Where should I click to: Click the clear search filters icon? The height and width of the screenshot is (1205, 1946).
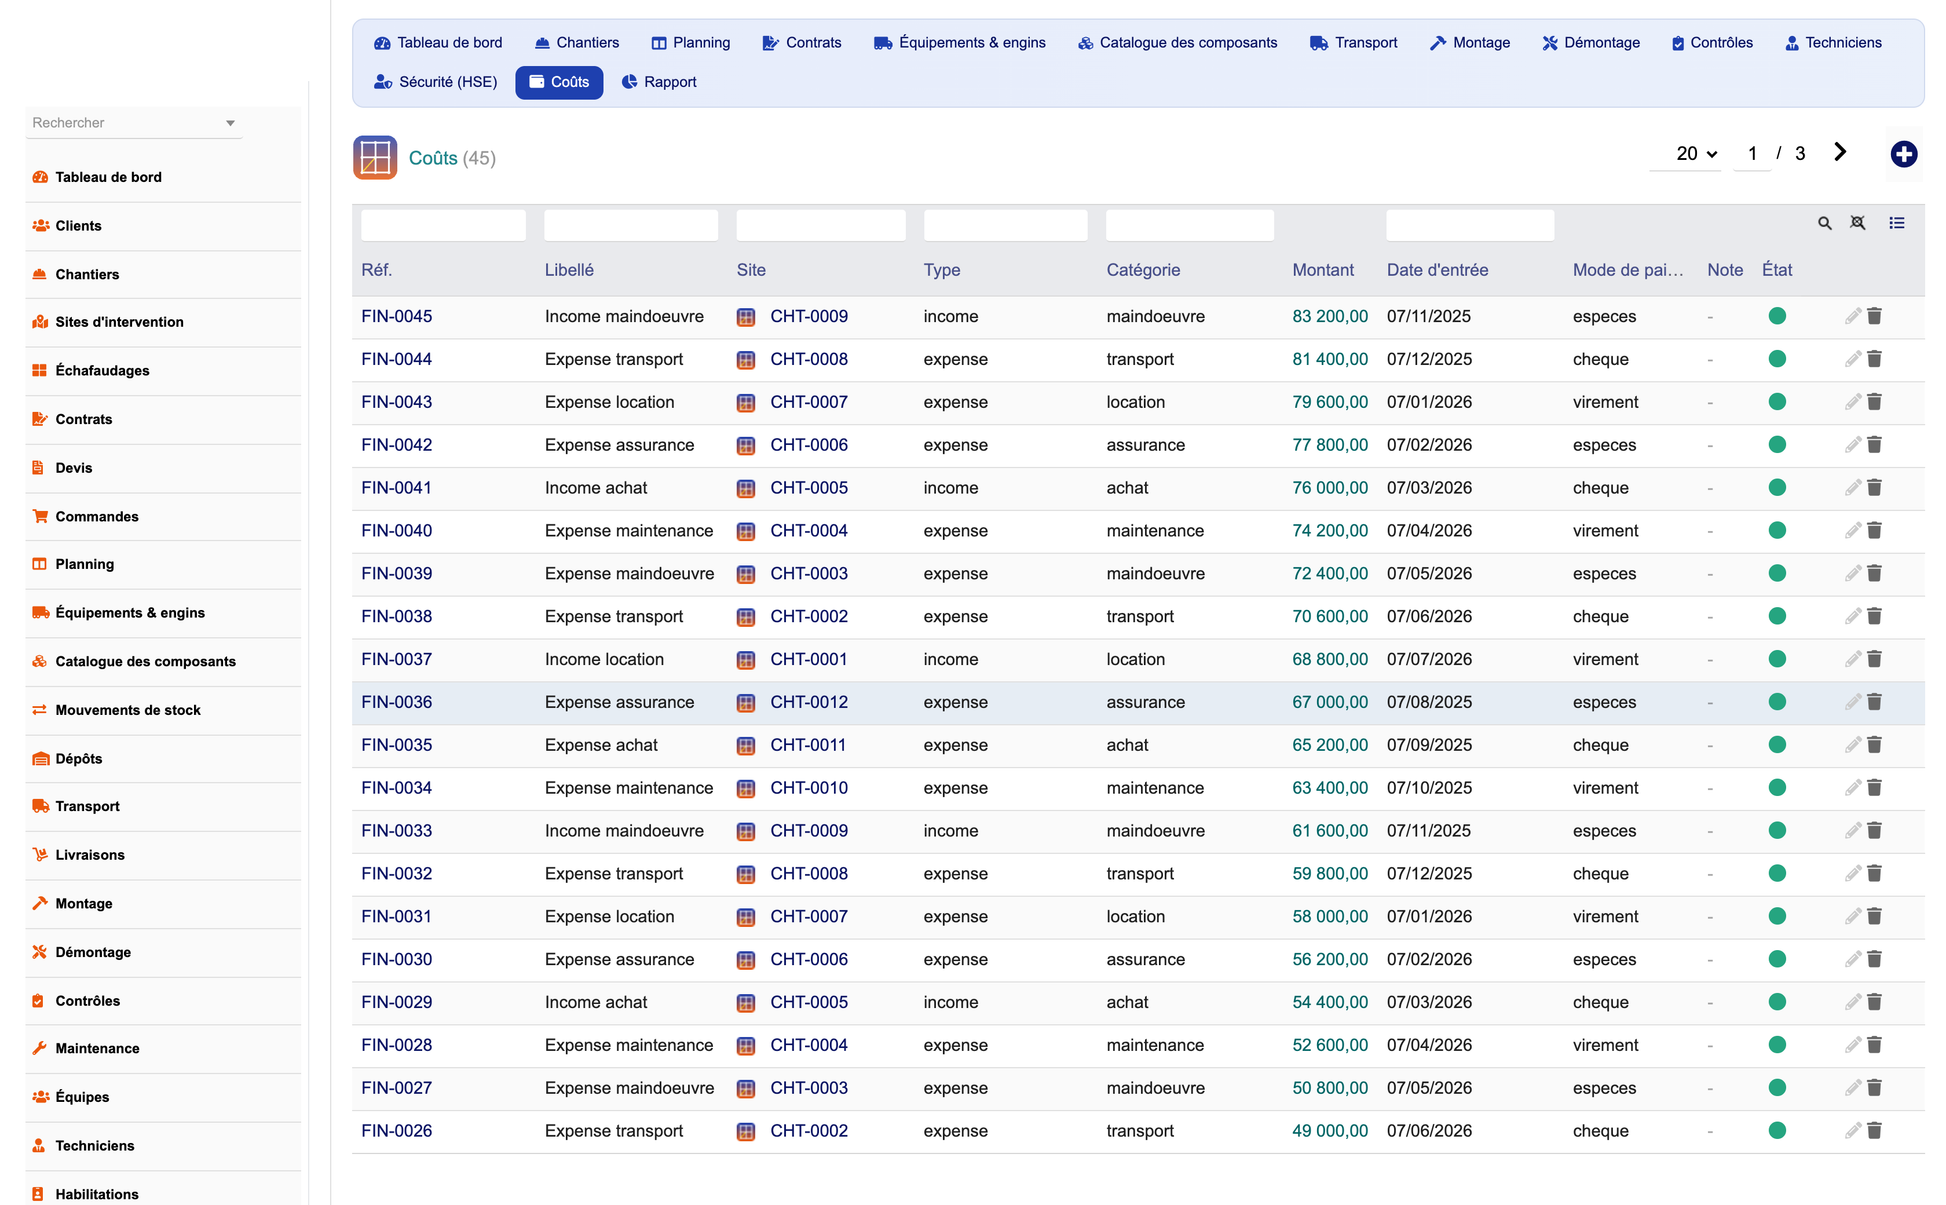click(1858, 223)
